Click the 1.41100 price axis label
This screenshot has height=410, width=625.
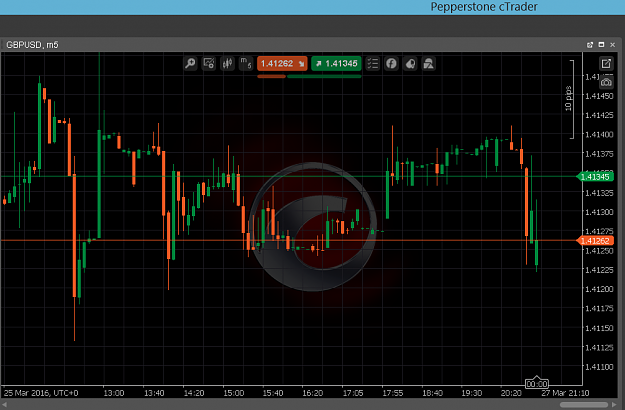pos(599,367)
